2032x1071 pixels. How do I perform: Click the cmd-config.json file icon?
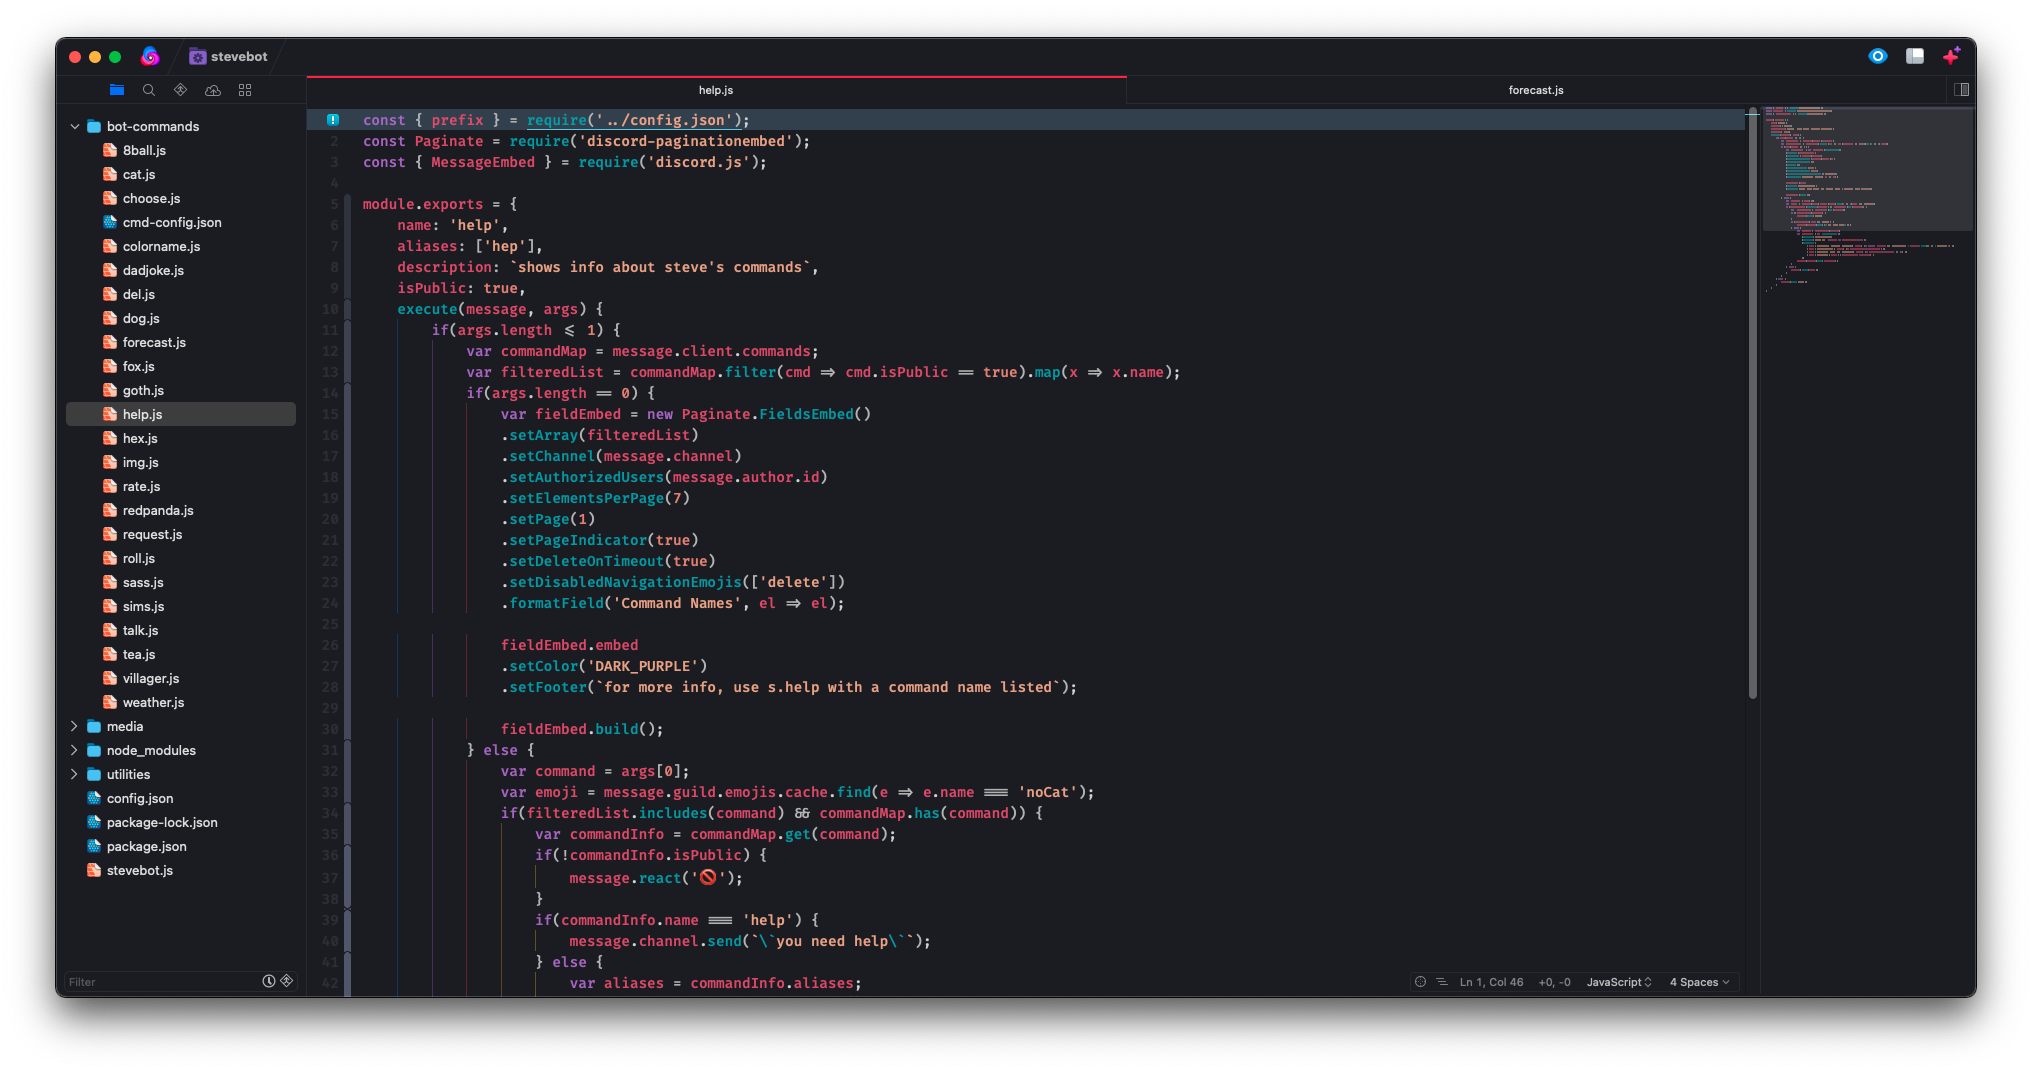(x=110, y=222)
